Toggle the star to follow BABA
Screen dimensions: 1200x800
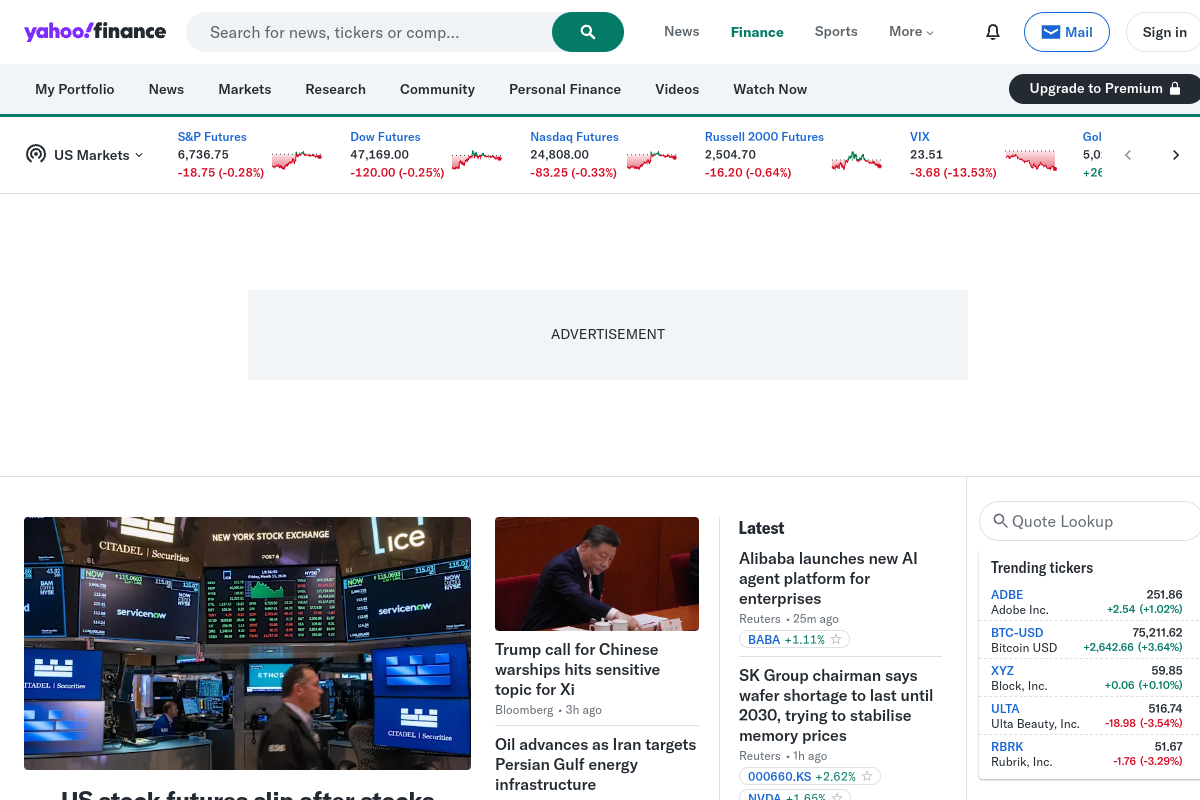pos(836,639)
